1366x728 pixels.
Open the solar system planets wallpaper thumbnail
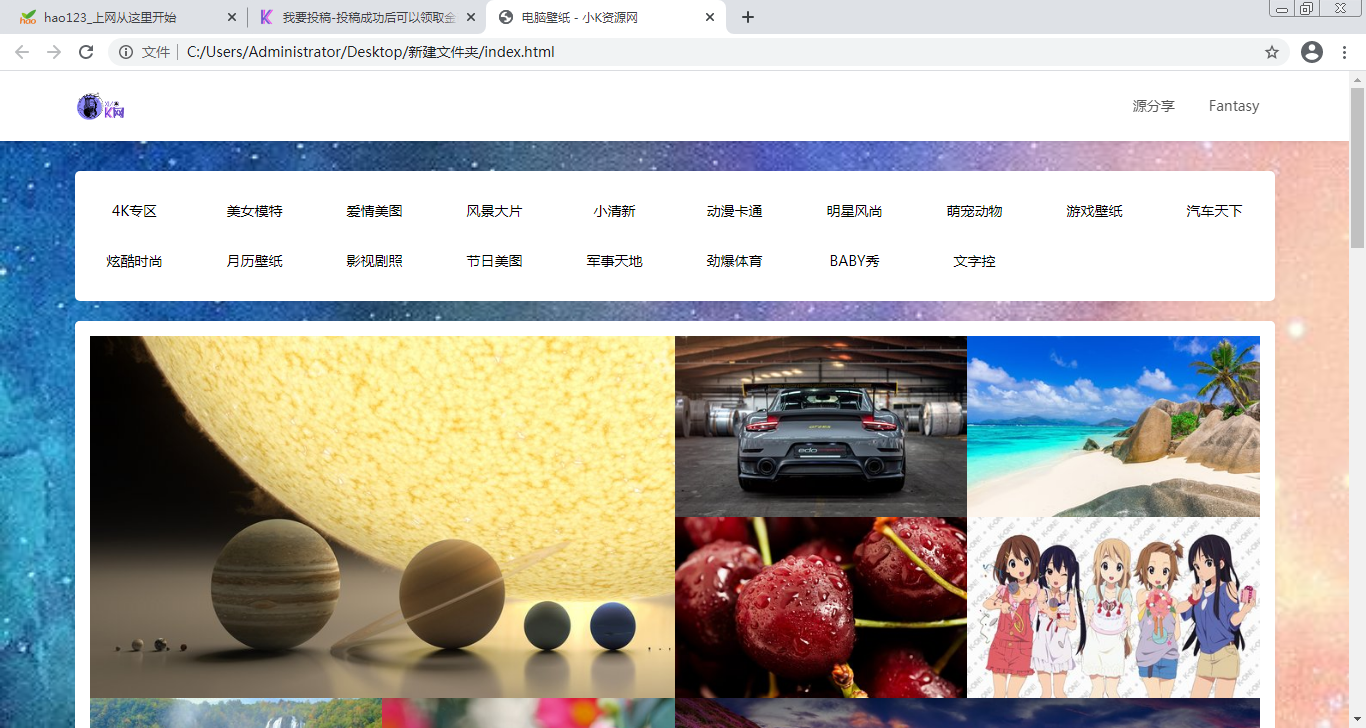coord(382,517)
